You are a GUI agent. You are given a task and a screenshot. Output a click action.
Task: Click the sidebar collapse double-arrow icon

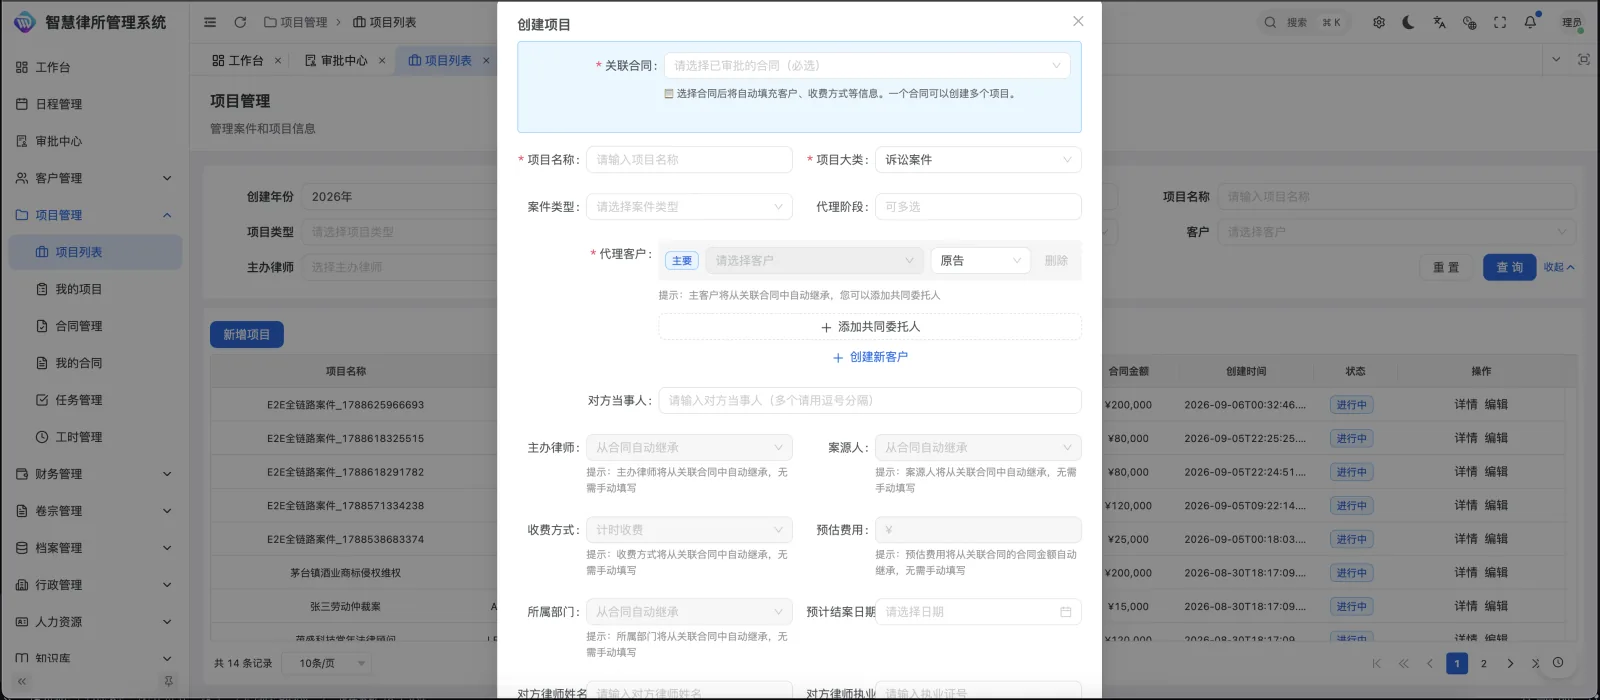pyautogui.click(x=21, y=681)
